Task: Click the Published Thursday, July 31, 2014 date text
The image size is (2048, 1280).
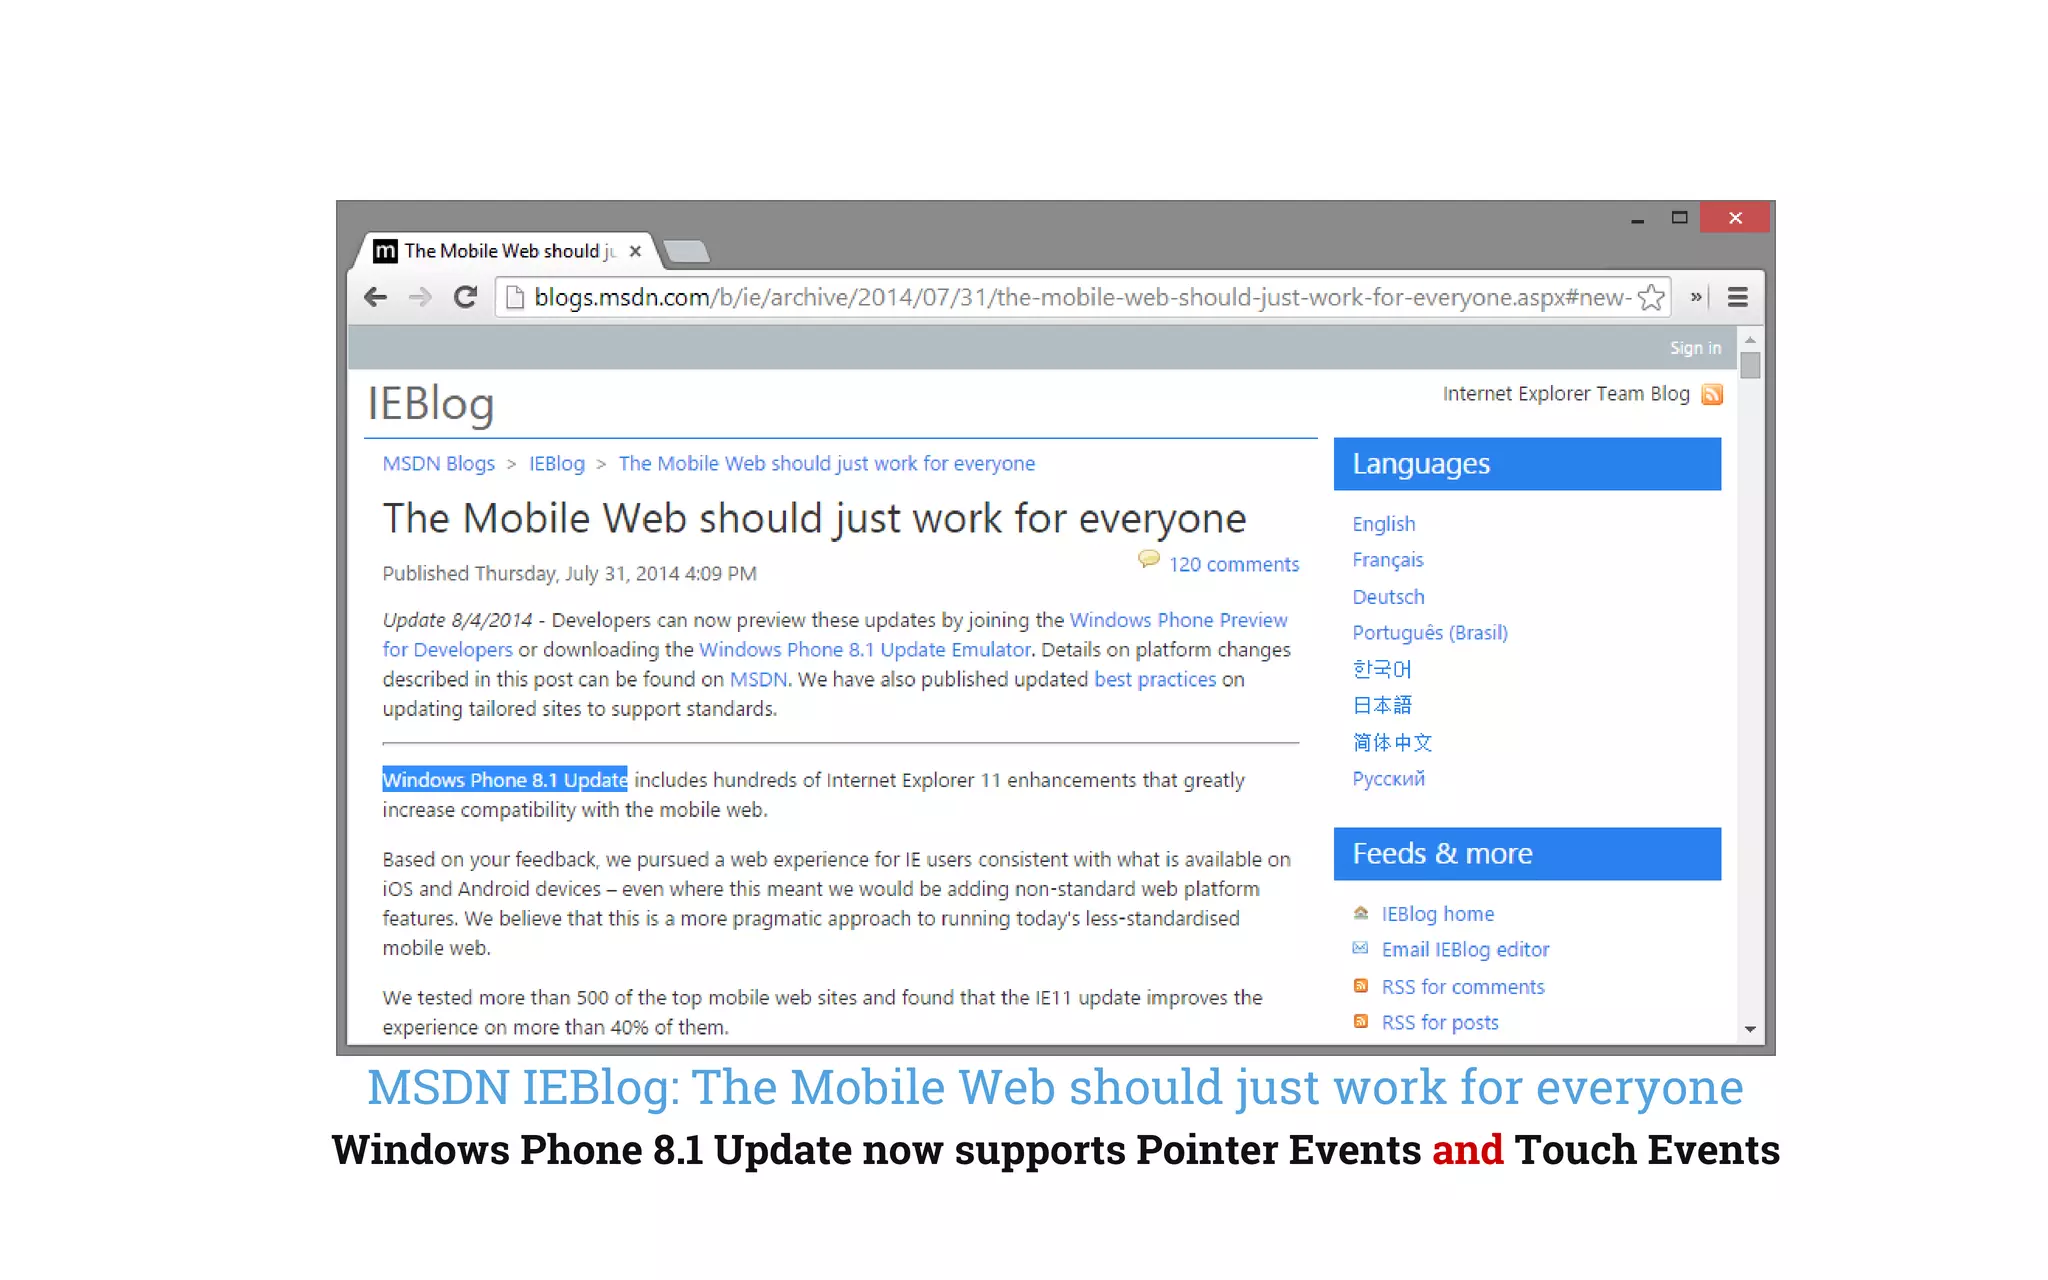Action: point(569,574)
